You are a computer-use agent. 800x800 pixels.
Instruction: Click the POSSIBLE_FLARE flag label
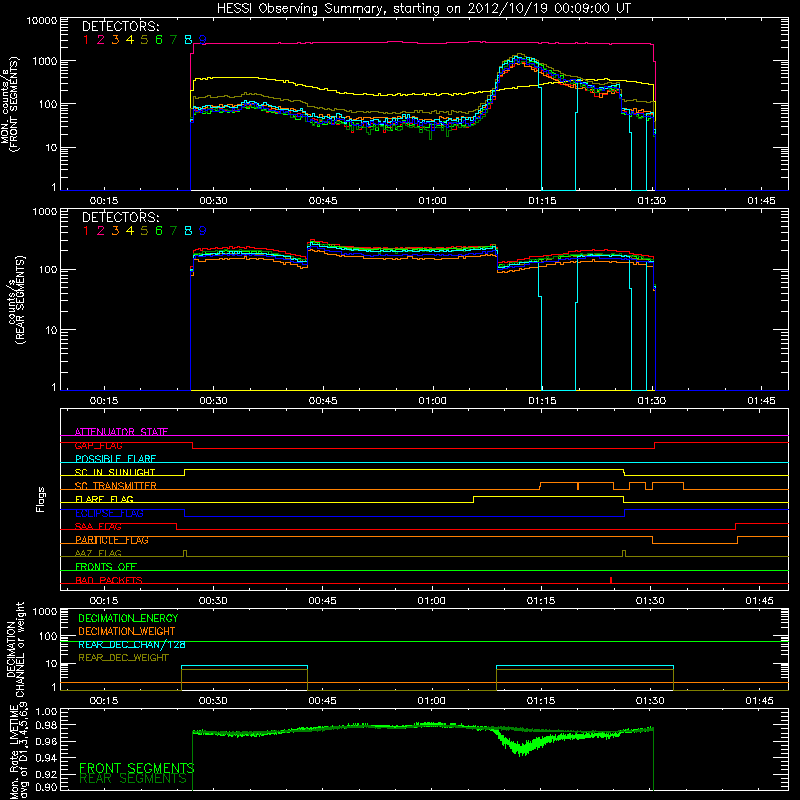coord(115,459)
